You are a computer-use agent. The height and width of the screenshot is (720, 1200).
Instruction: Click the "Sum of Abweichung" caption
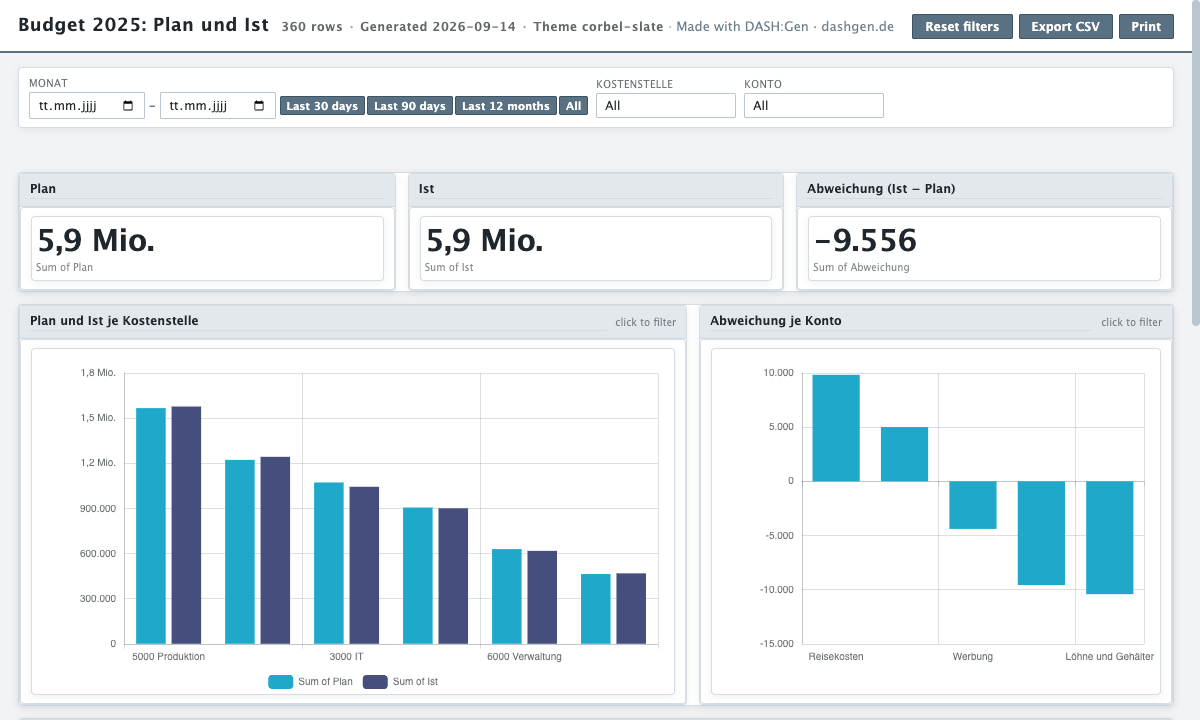861,268
